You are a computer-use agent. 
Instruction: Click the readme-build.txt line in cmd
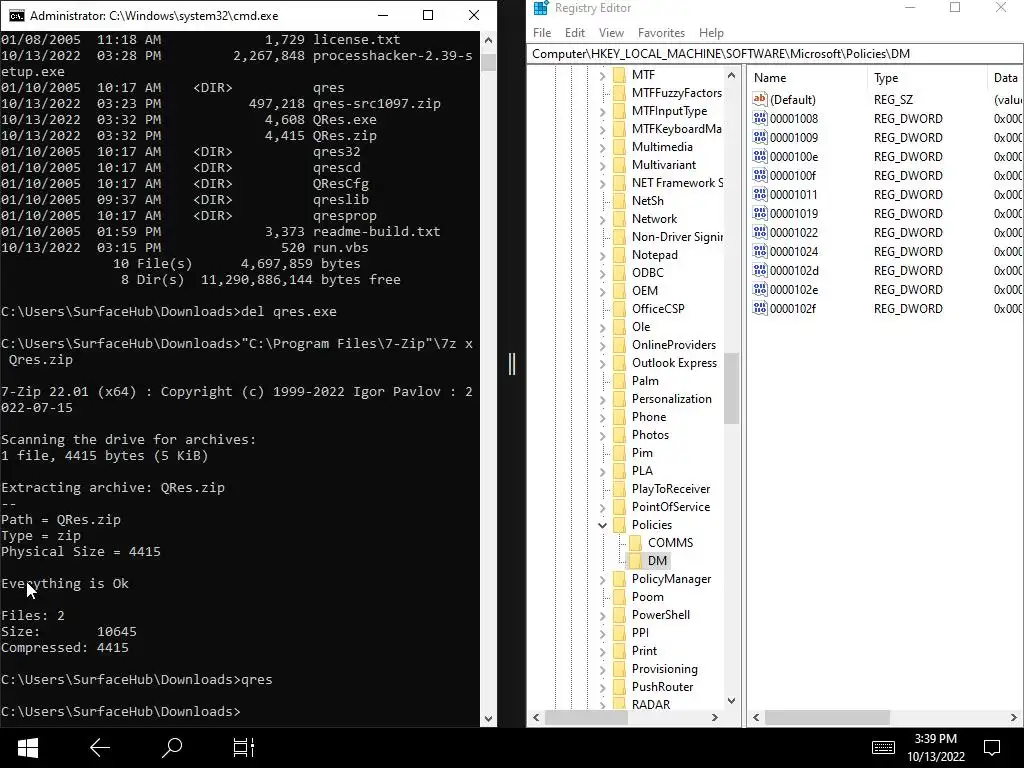tap(221, 231)
